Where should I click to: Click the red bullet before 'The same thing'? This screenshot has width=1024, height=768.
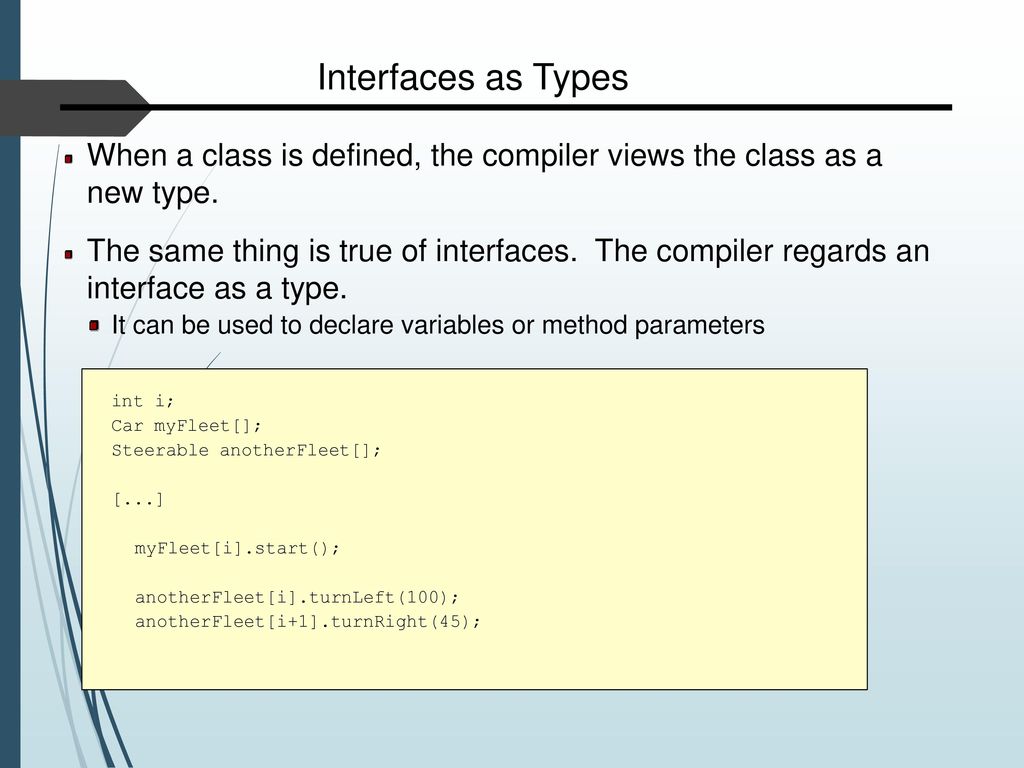[69, 253]
